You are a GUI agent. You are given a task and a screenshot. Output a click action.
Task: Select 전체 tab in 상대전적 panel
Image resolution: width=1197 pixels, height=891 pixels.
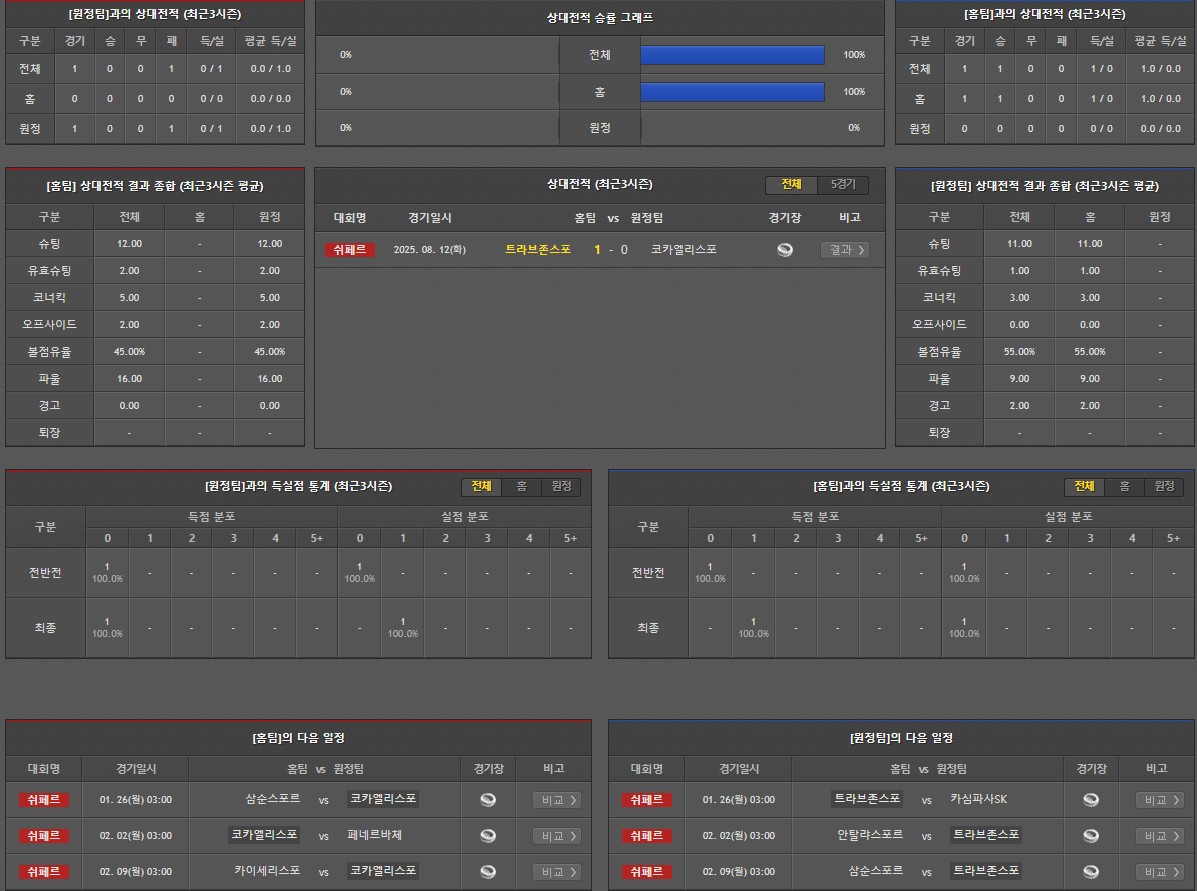792,185
